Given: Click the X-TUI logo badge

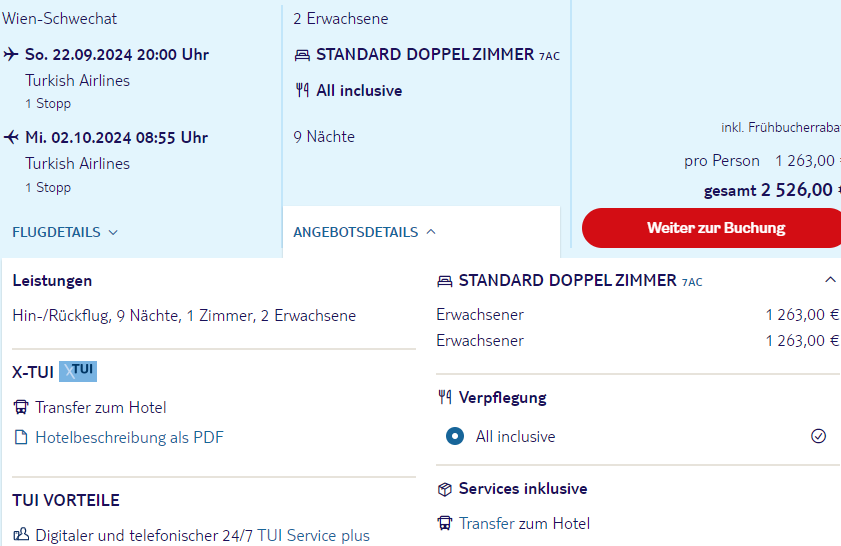Looking at the screenshot, I should (x=78, y=371).
